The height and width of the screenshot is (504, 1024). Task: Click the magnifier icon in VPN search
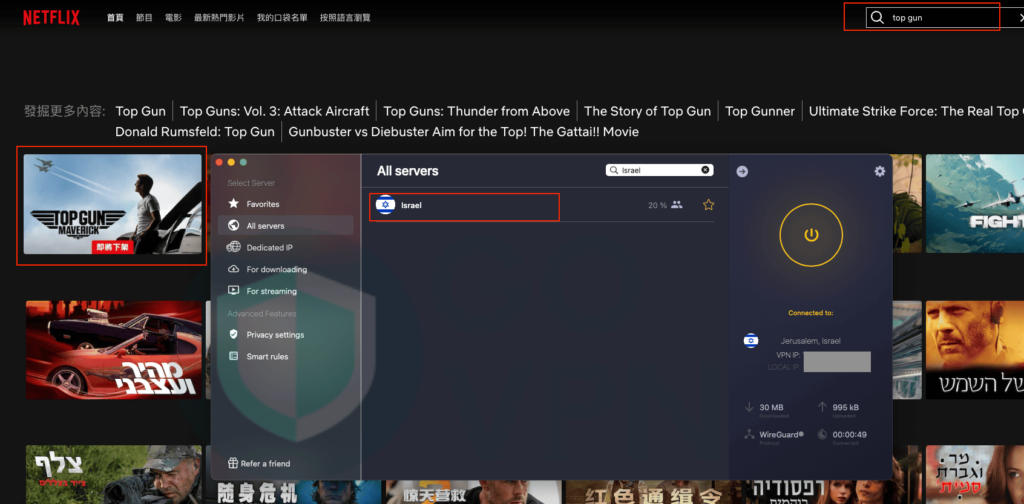coord(614,170)
